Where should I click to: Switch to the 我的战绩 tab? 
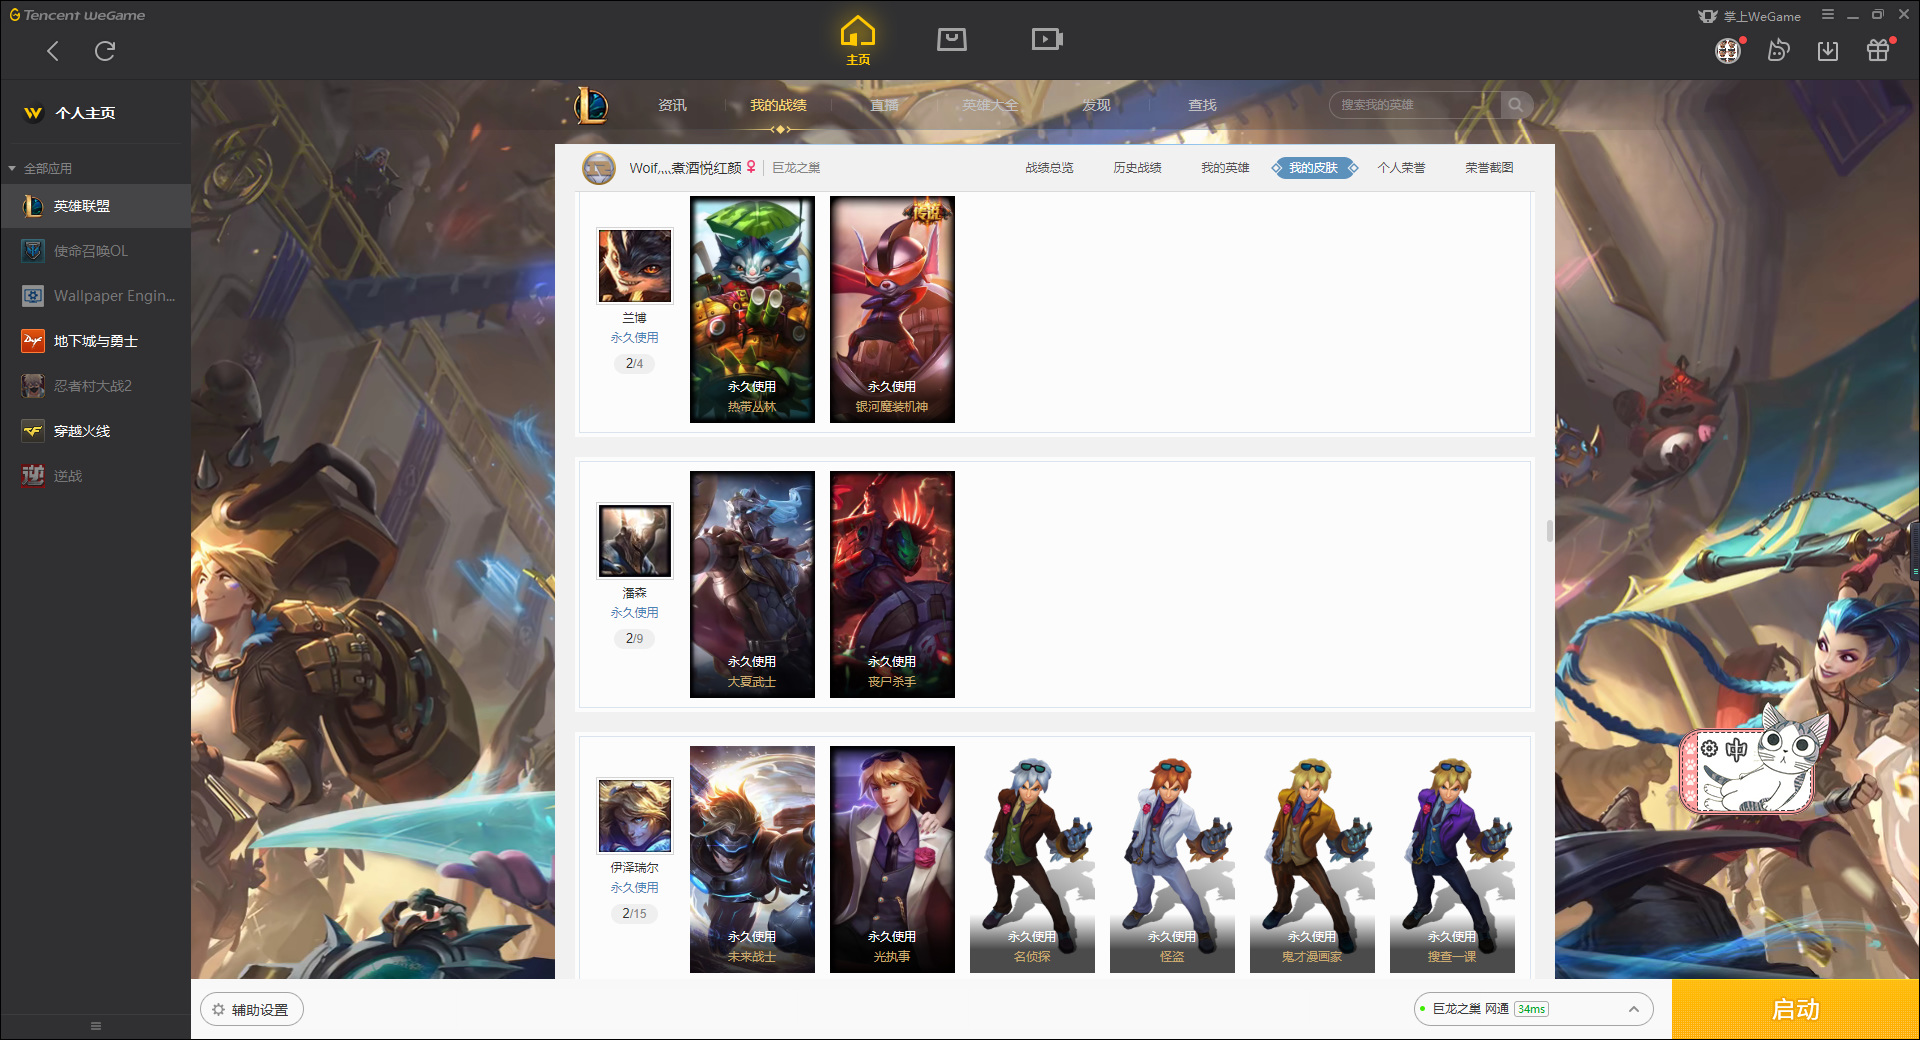[778, 105]
